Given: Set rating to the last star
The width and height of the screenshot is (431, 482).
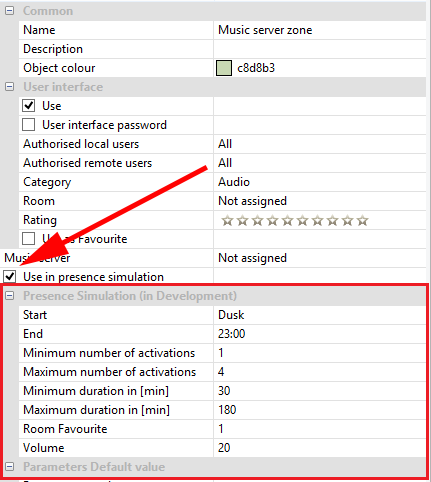Looking at the screenshot, I should (362, 220).
